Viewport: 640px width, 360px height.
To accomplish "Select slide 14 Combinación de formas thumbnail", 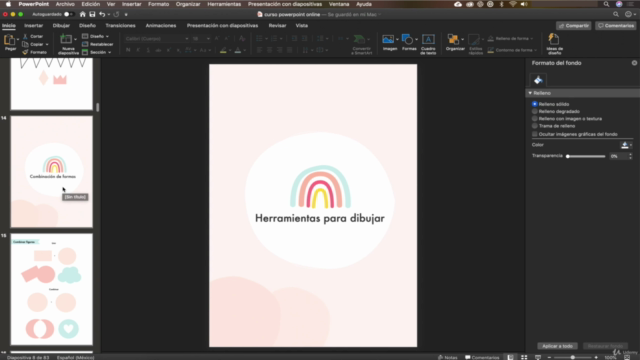I will [51, 172].
